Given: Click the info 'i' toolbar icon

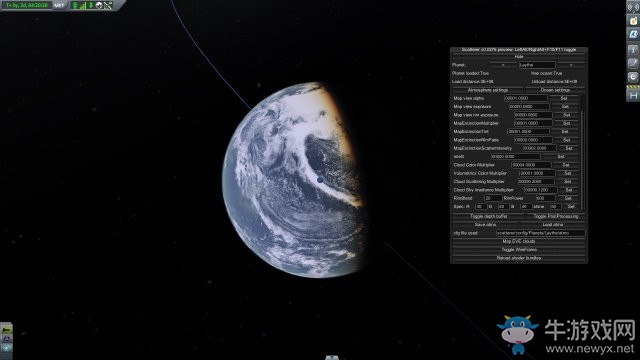Looking at the screenshot, I should click(x=633, y=49).
